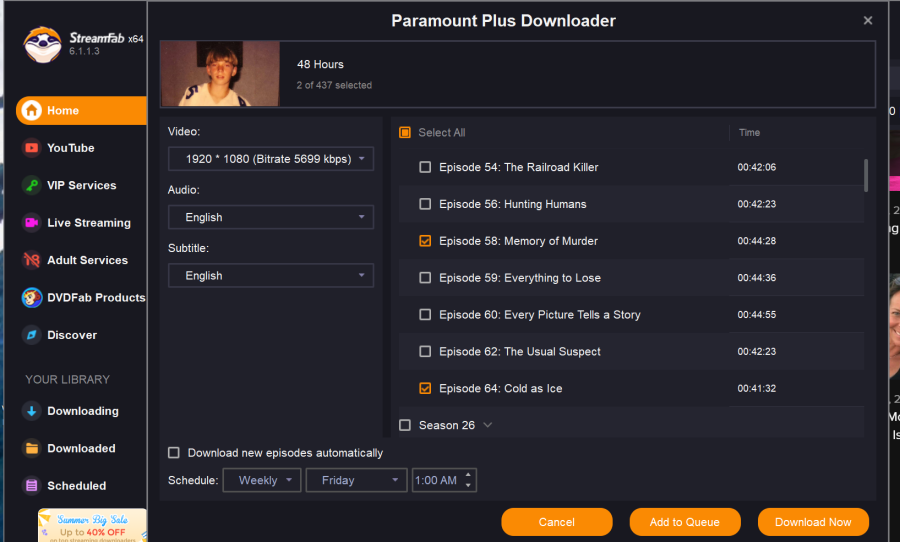
Task: Check Episode 59: Everything to Lose
Action: pos(425,278)
